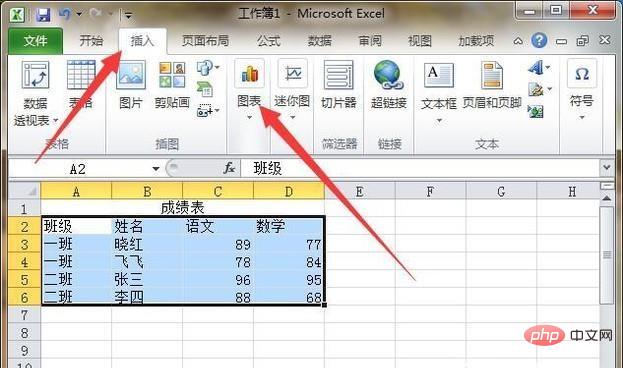Click the Select All corner button
Screen dimensions: 623x368
[25, 191]
